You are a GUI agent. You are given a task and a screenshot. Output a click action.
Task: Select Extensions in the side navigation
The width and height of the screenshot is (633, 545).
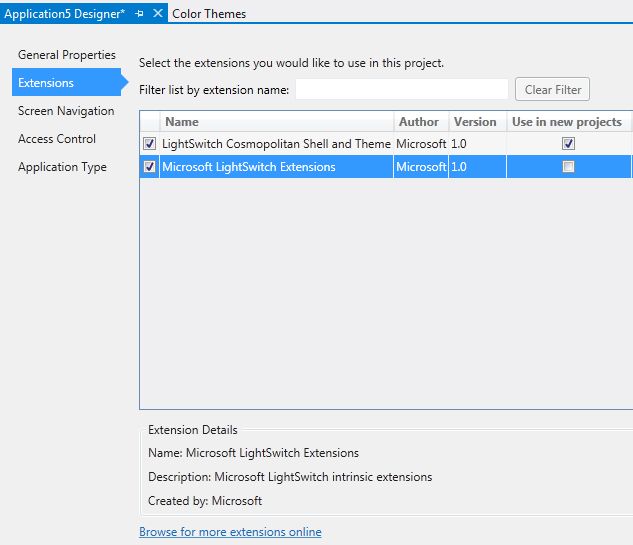click(x=46, y=83)
